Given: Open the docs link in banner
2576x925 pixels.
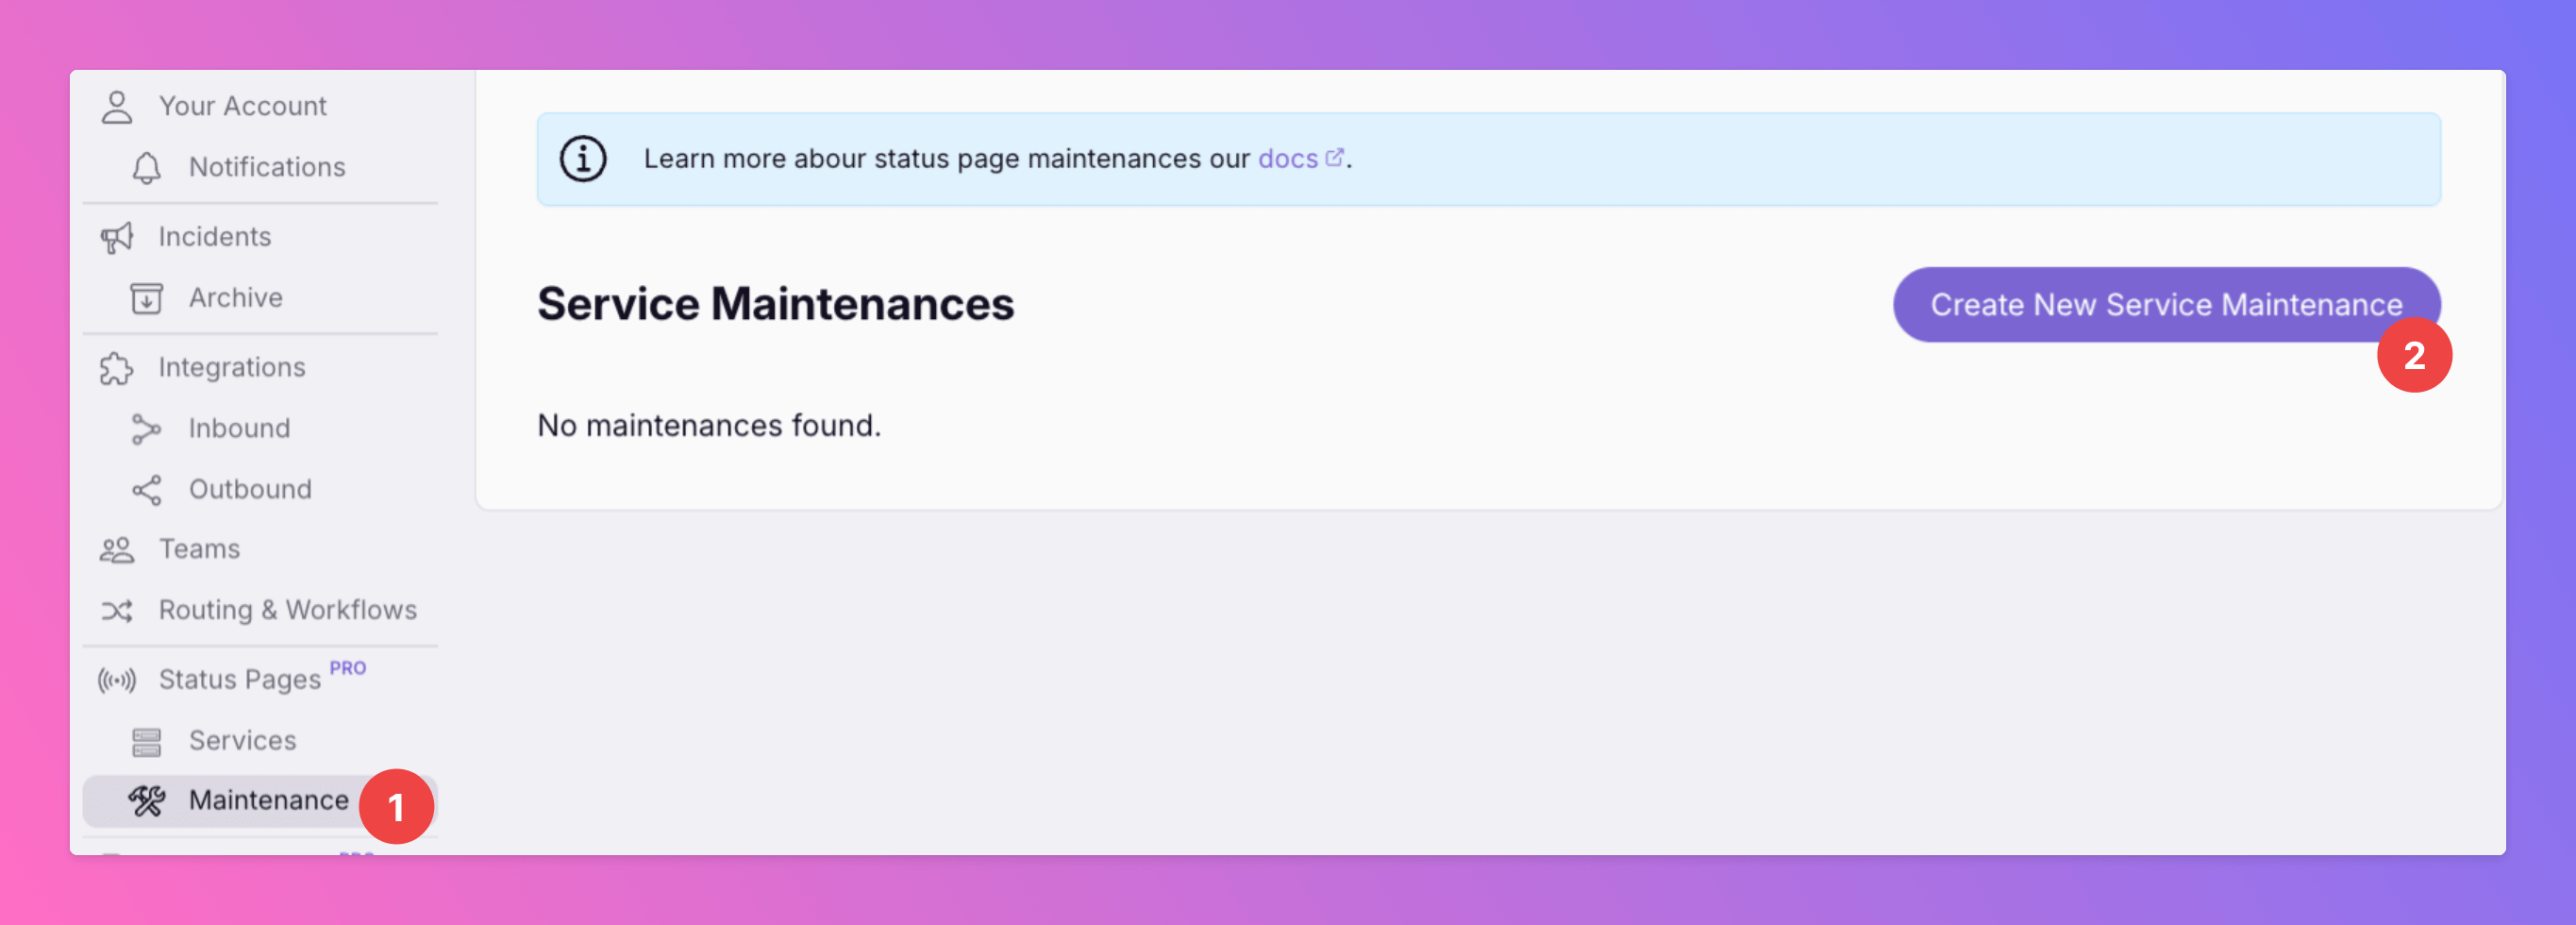Looking at the screenshot, I should coord(1288,159).
